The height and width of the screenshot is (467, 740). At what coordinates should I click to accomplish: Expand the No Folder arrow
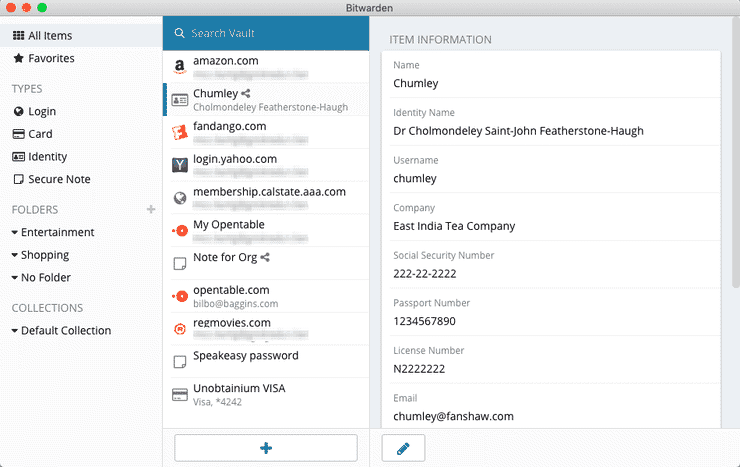[x=15, y=277]
